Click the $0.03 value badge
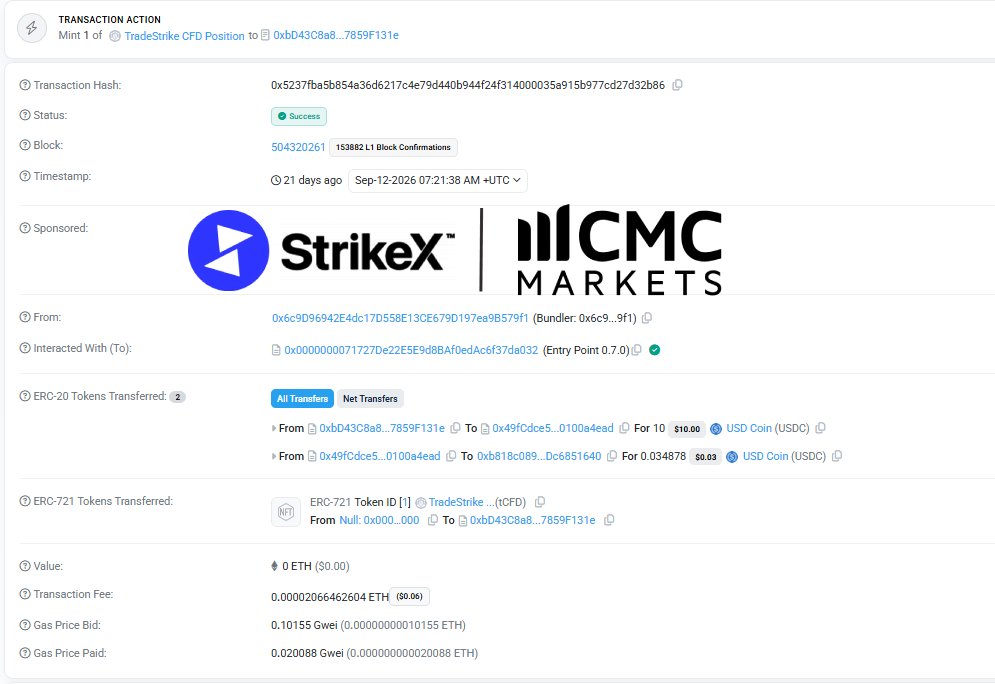 (x=706, y=457)
